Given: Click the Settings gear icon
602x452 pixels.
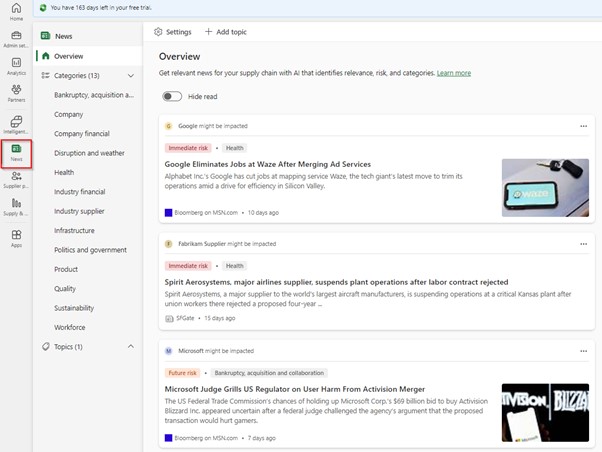Looking at the screenshot, I should (158, 32).
